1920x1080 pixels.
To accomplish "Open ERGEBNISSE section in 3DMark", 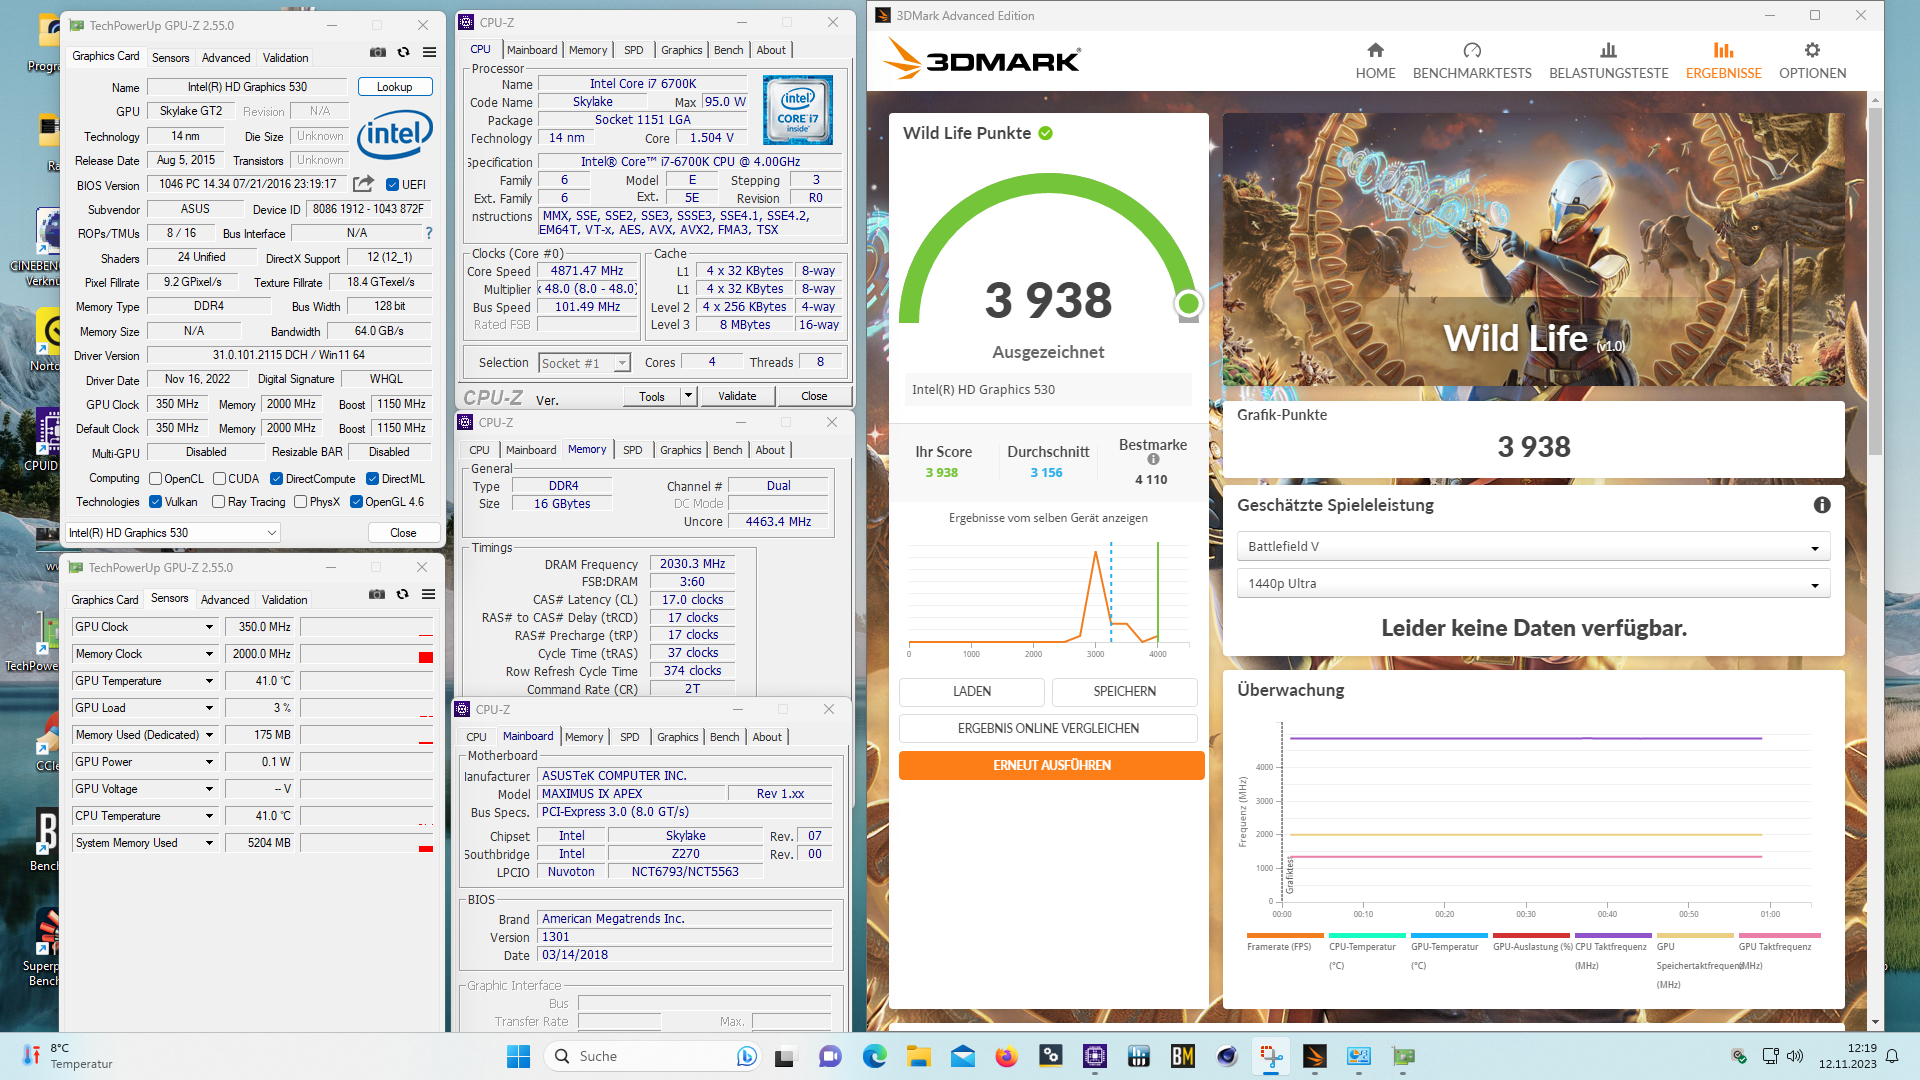I will tap(1723, 61).
